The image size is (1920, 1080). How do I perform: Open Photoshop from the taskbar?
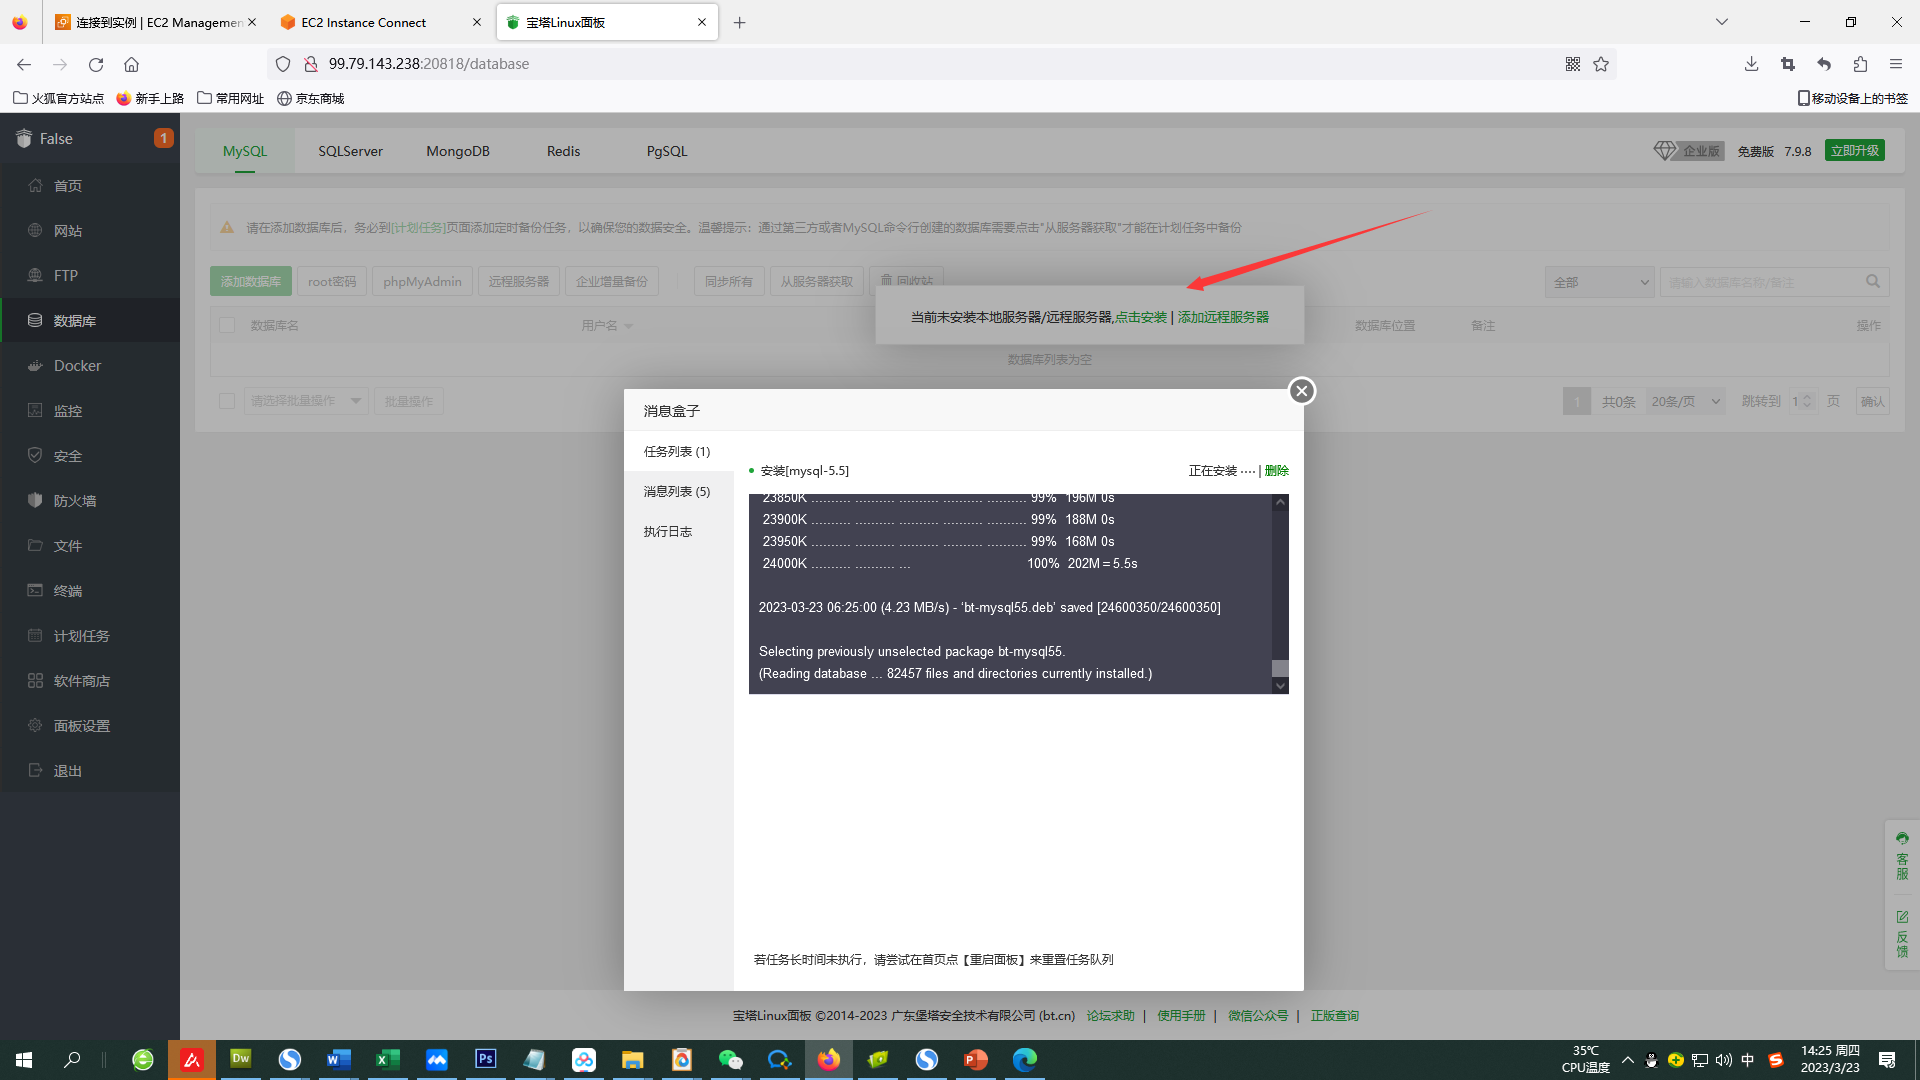(x=485, y=1059)
